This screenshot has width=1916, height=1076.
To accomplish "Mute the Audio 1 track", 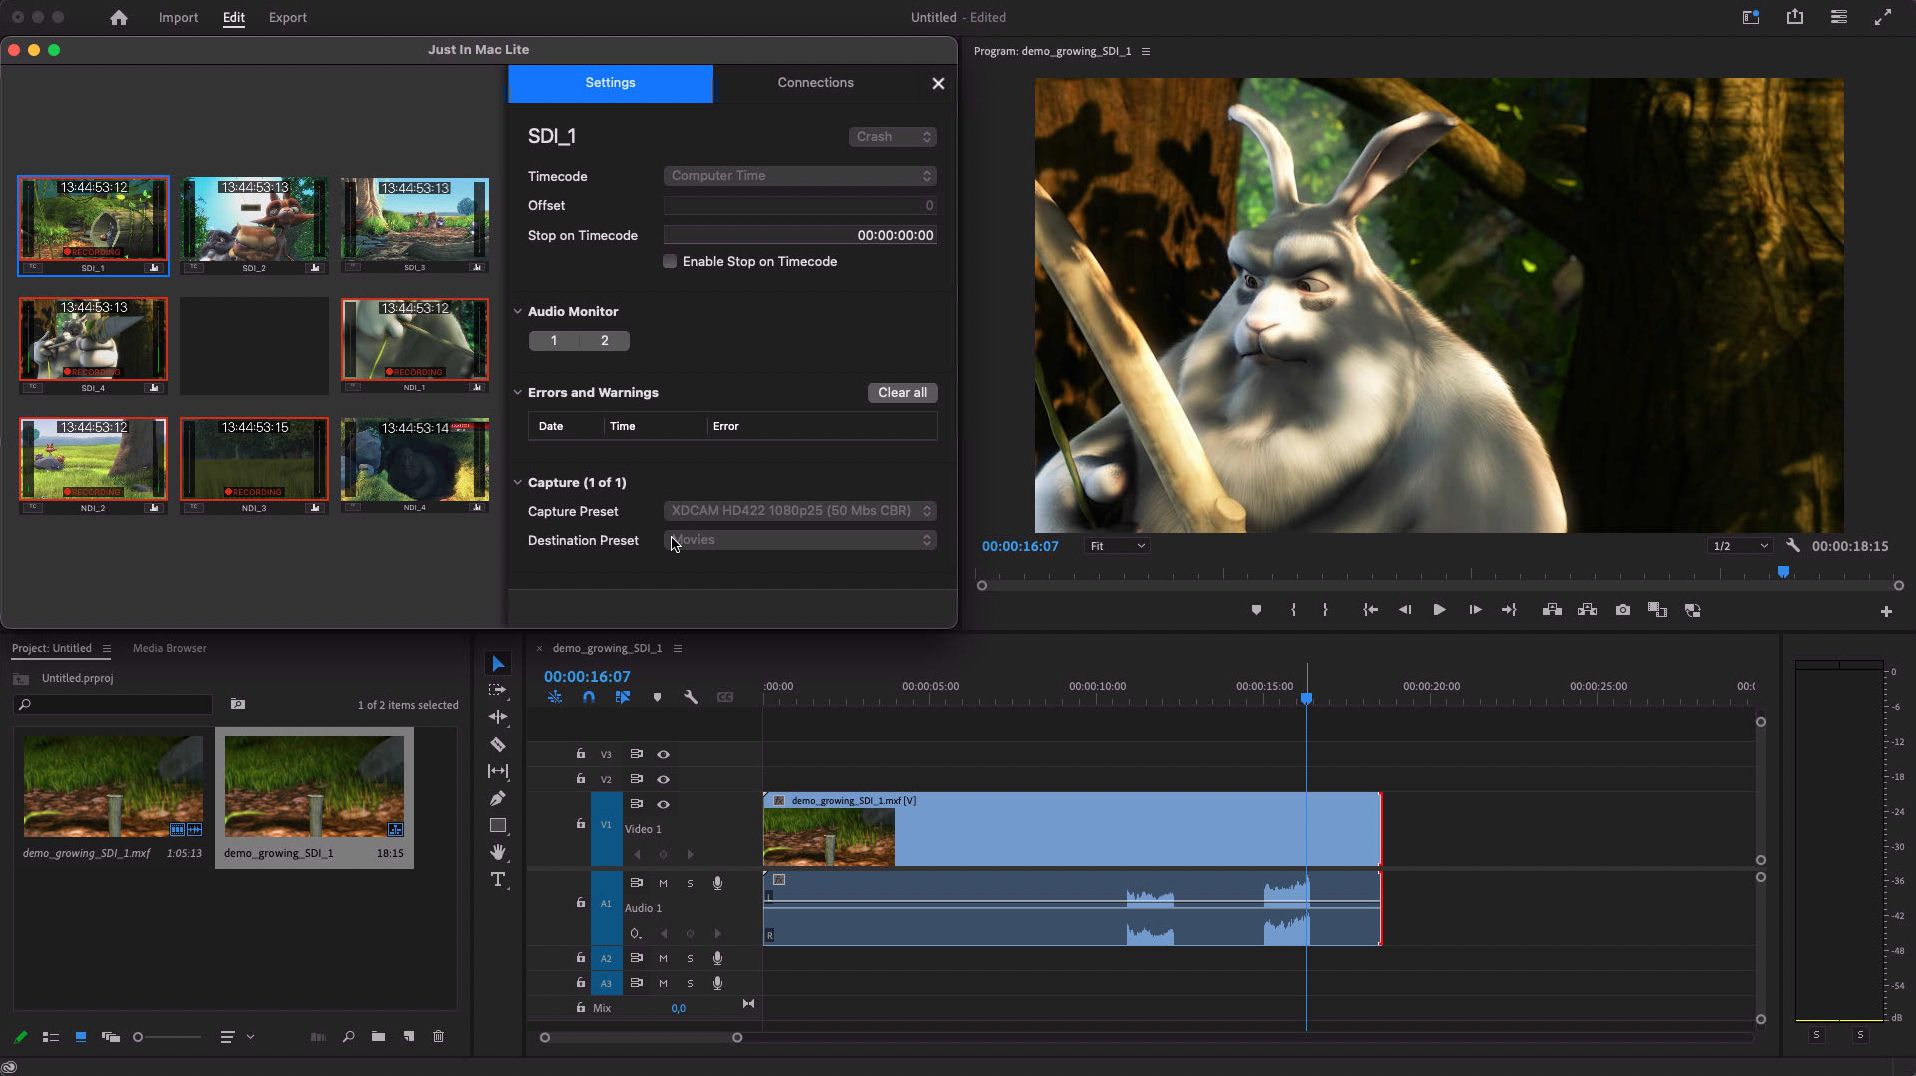I will (663, 883).
